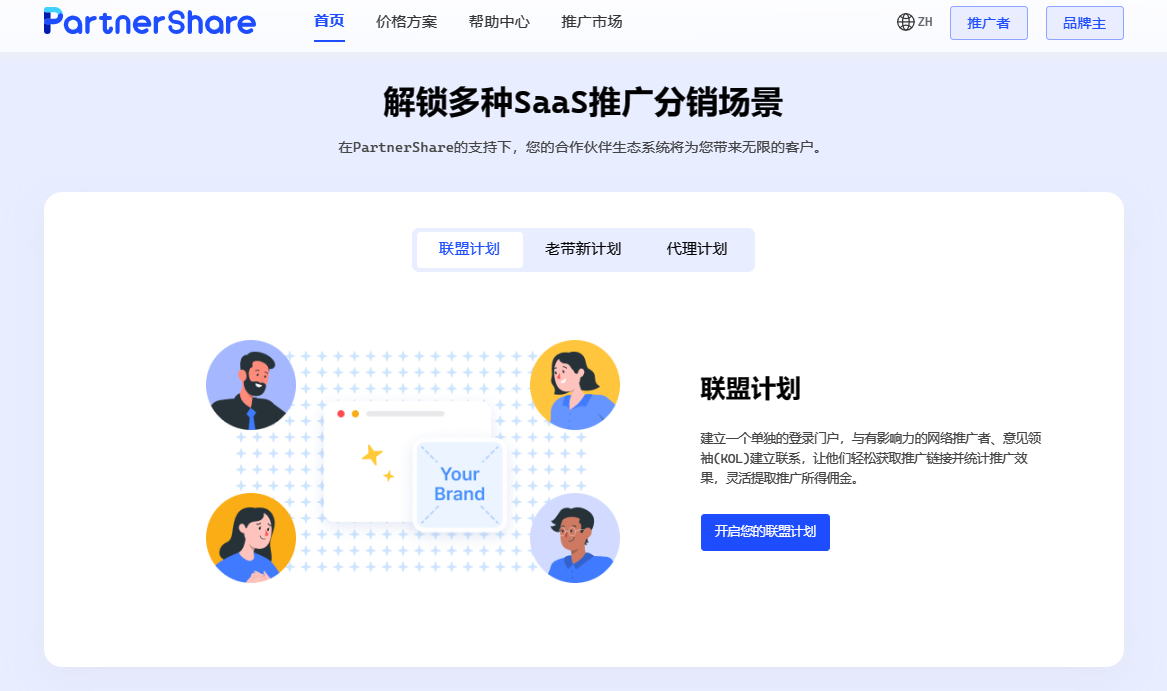This screenshot has width=1167, height=691.
Task: Click the 推广者 button
Action: tap(988, 23)
